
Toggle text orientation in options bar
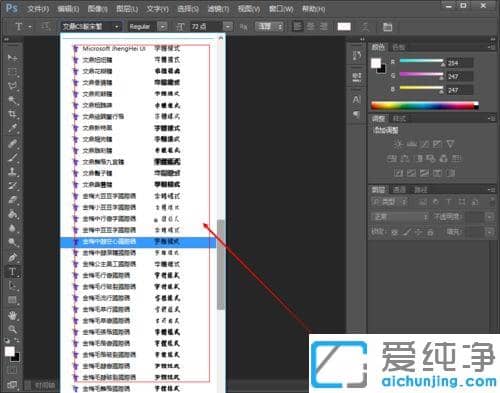point(45,26)
